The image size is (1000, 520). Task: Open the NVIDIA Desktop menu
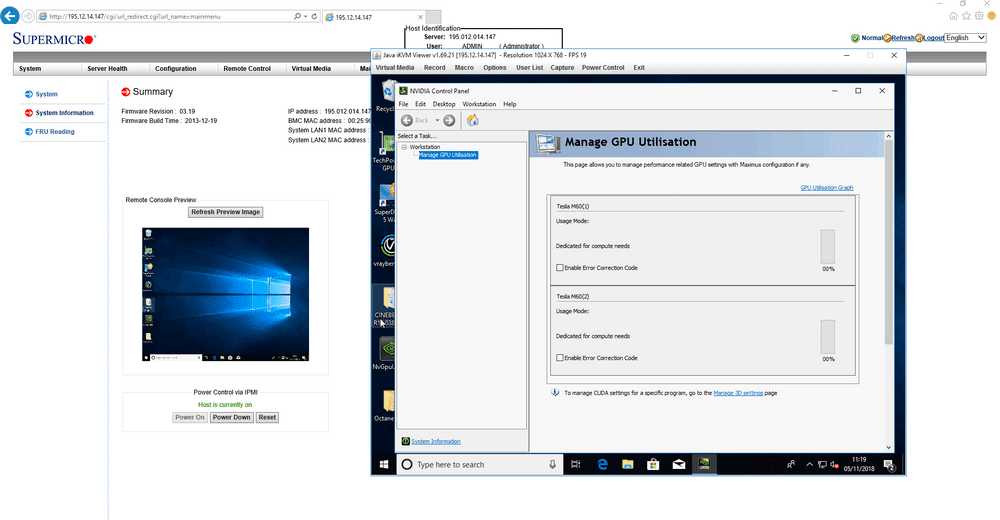point(444,104)
